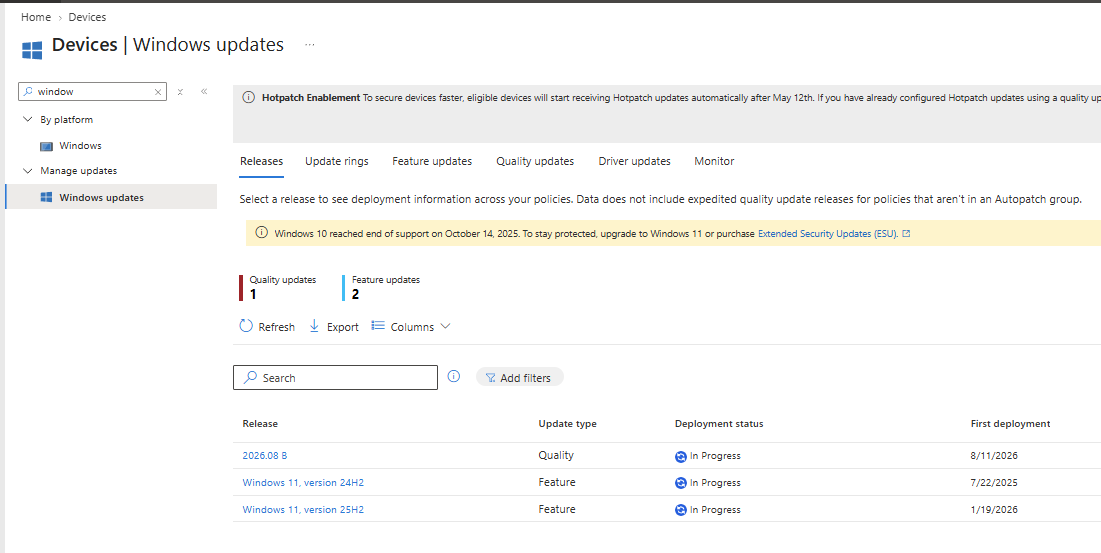Focus the sidebar search field containing window
Image resolution: width=1101 pixels, height=553 pixels.
click(x=93, y=91)
